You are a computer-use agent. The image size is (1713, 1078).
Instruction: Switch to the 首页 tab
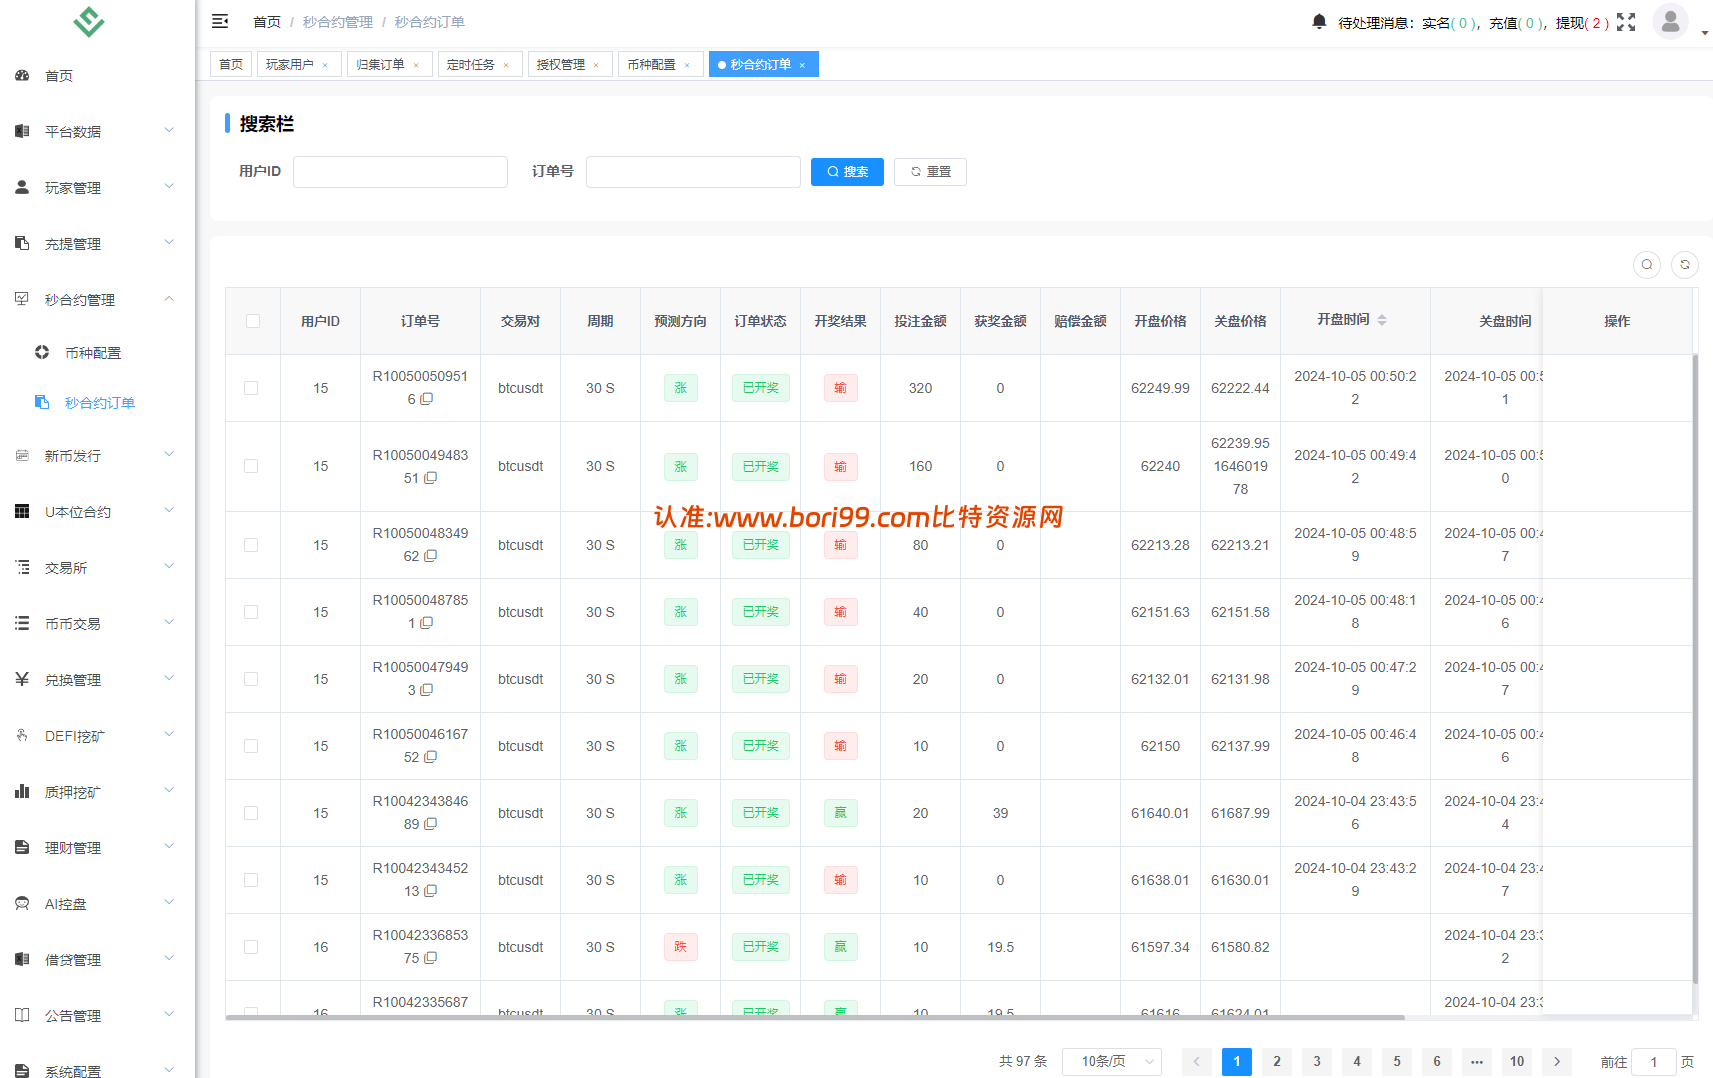(x=231, y=65)
